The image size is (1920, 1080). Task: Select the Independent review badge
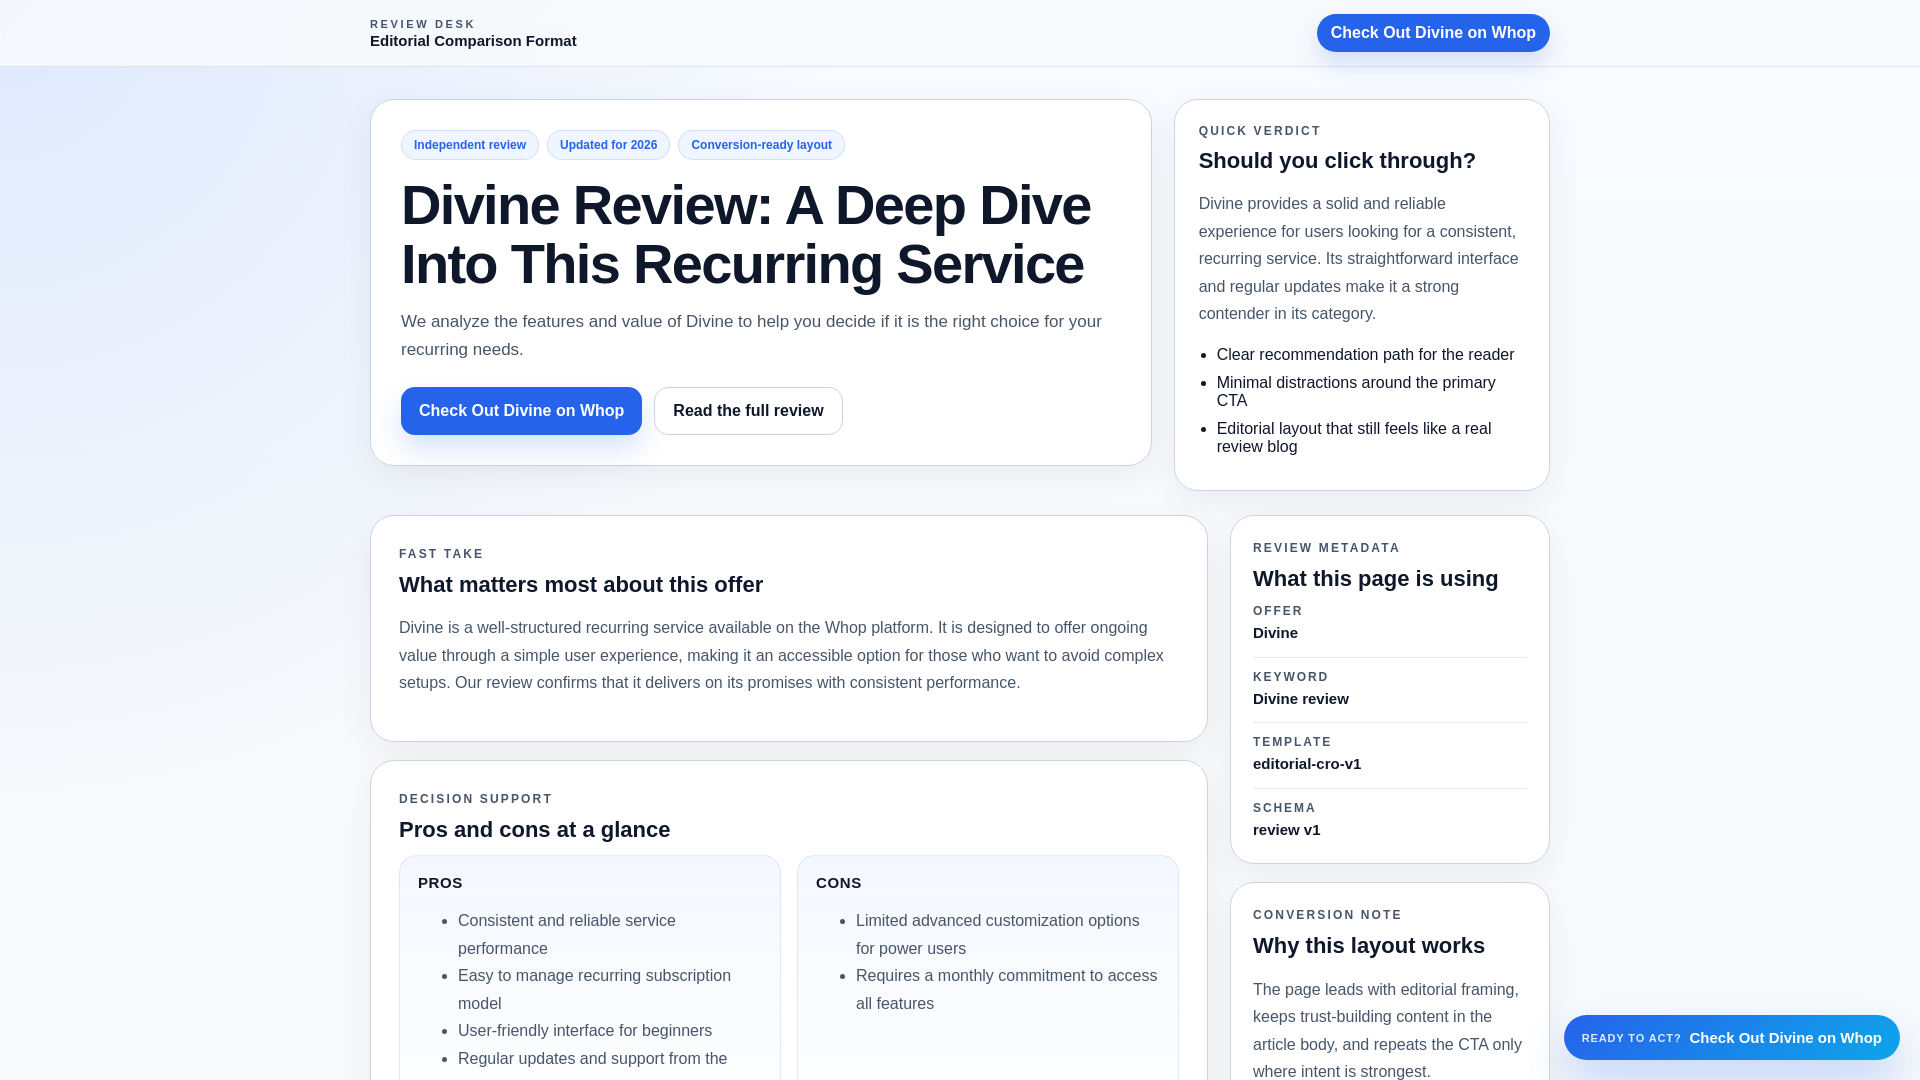click(470, 145)
